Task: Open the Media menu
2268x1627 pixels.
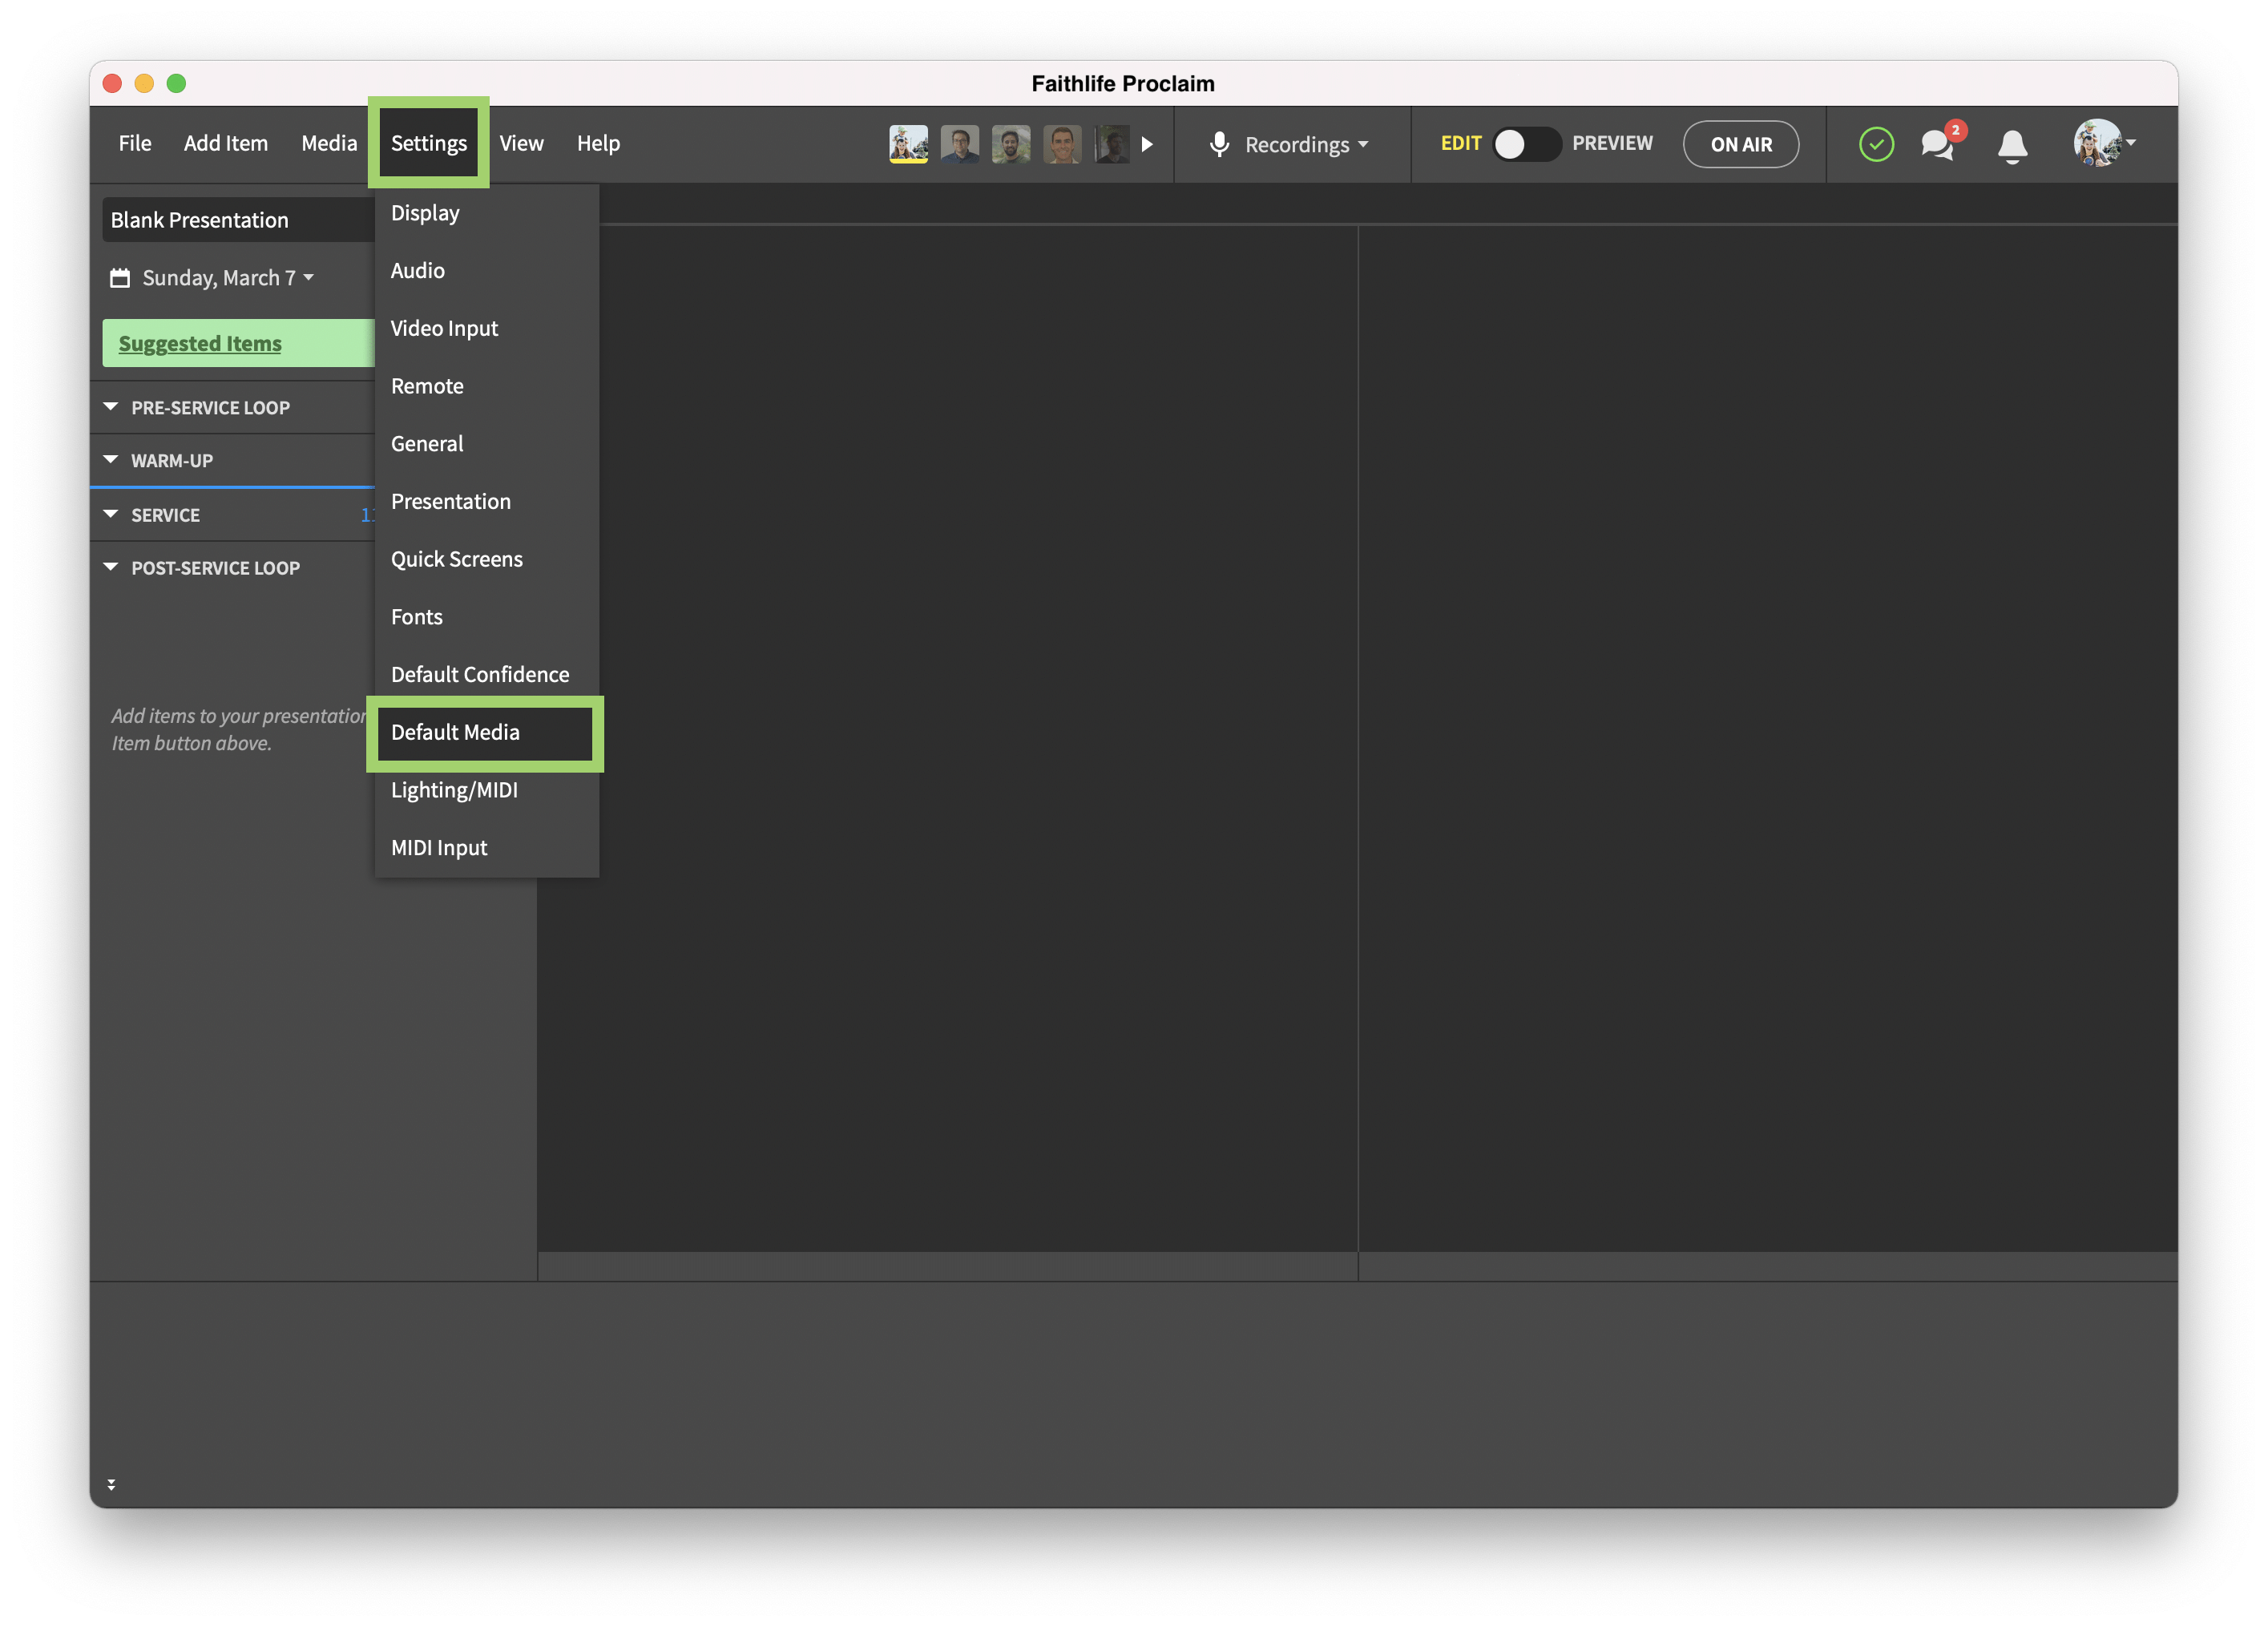Action: [x=329, y=143]
